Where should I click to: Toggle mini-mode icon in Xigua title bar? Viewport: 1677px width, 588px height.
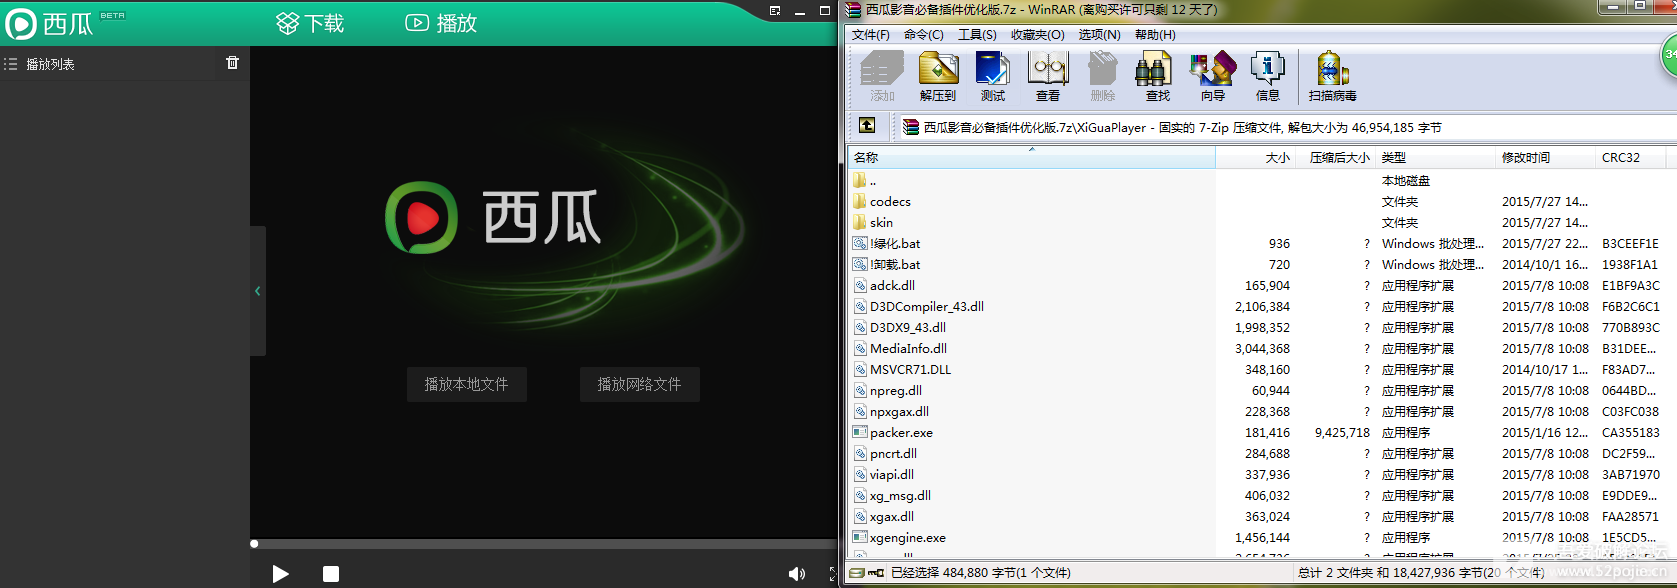[775, 11]
